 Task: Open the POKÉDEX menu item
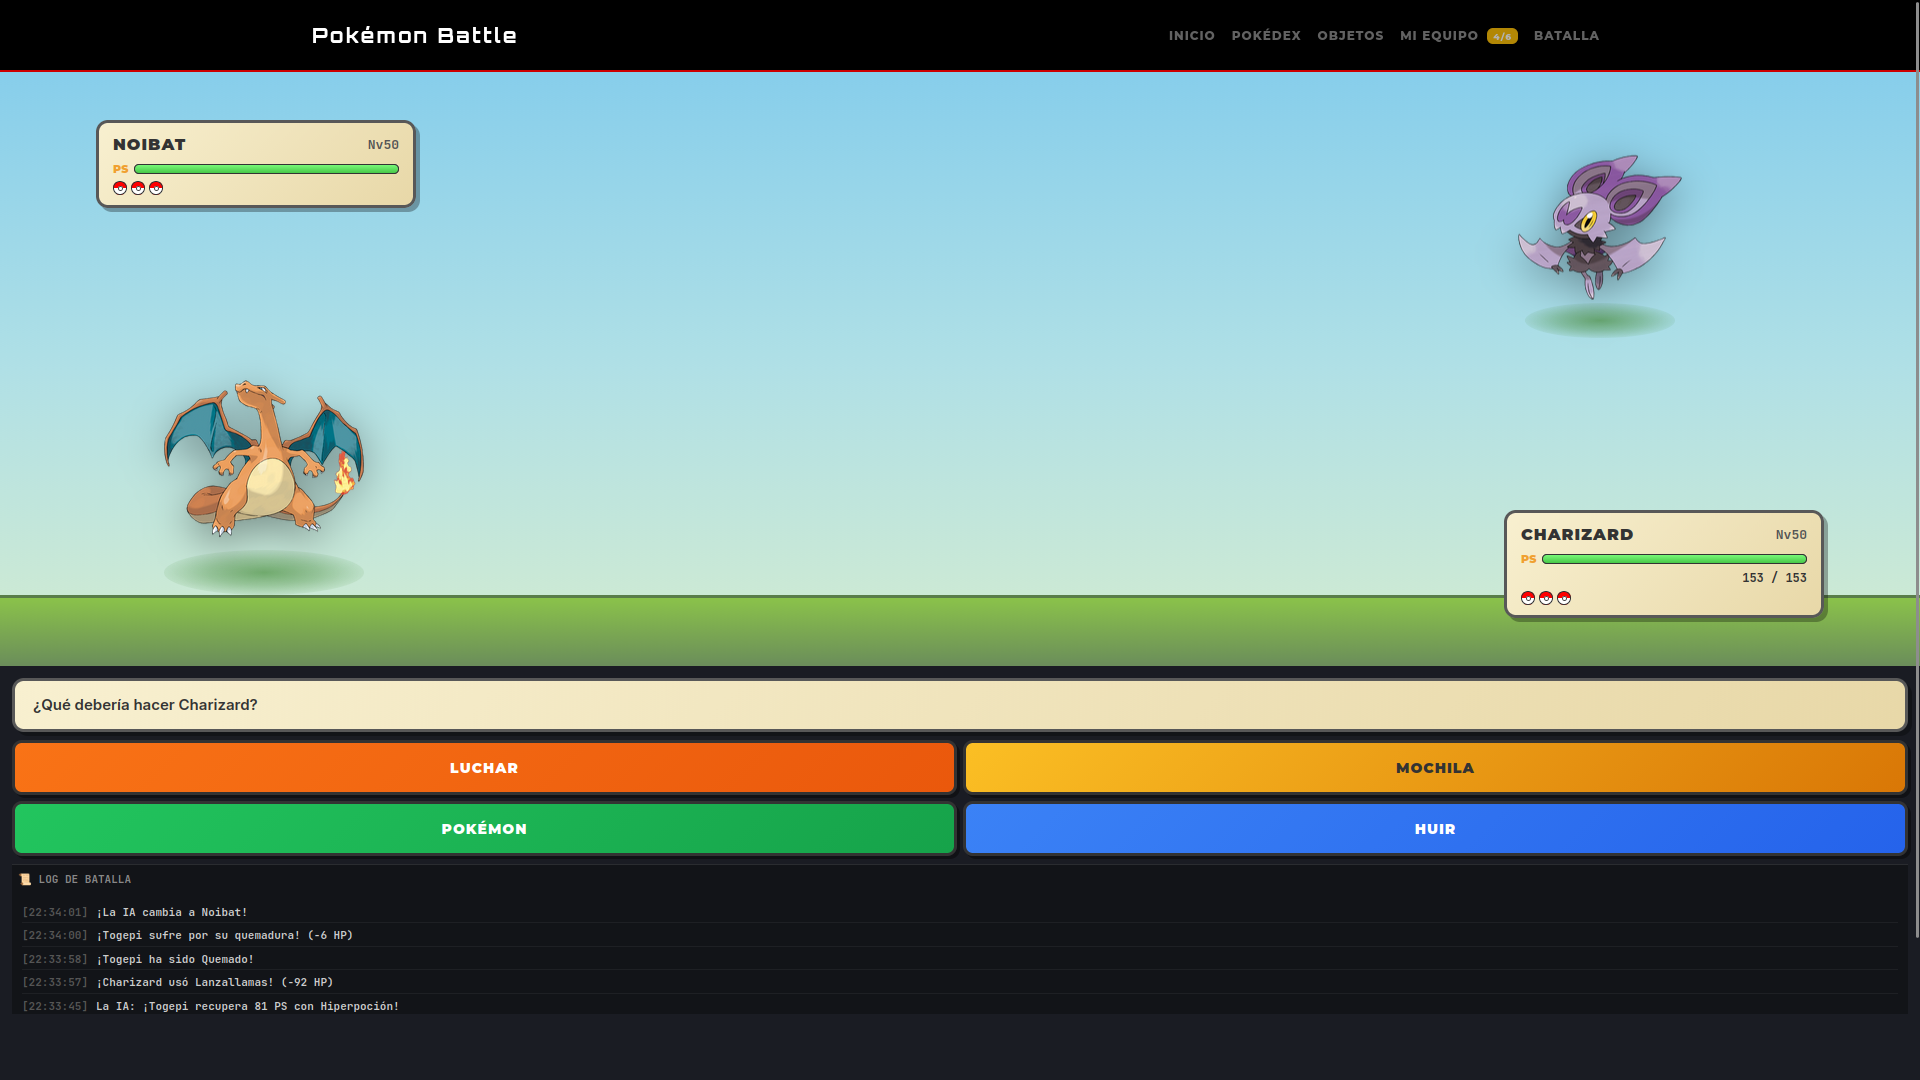coord(1266,36)
